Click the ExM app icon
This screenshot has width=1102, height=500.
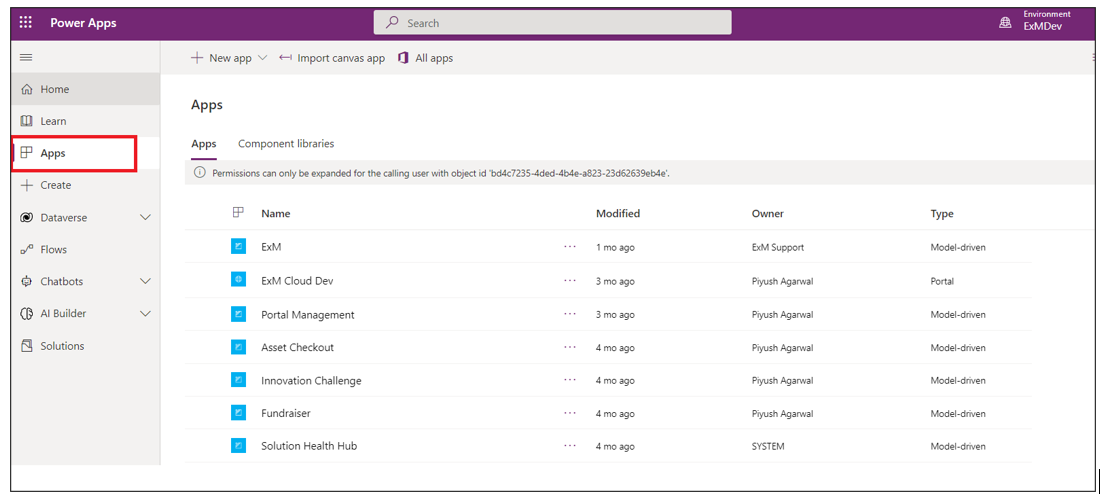pos(239,246)
